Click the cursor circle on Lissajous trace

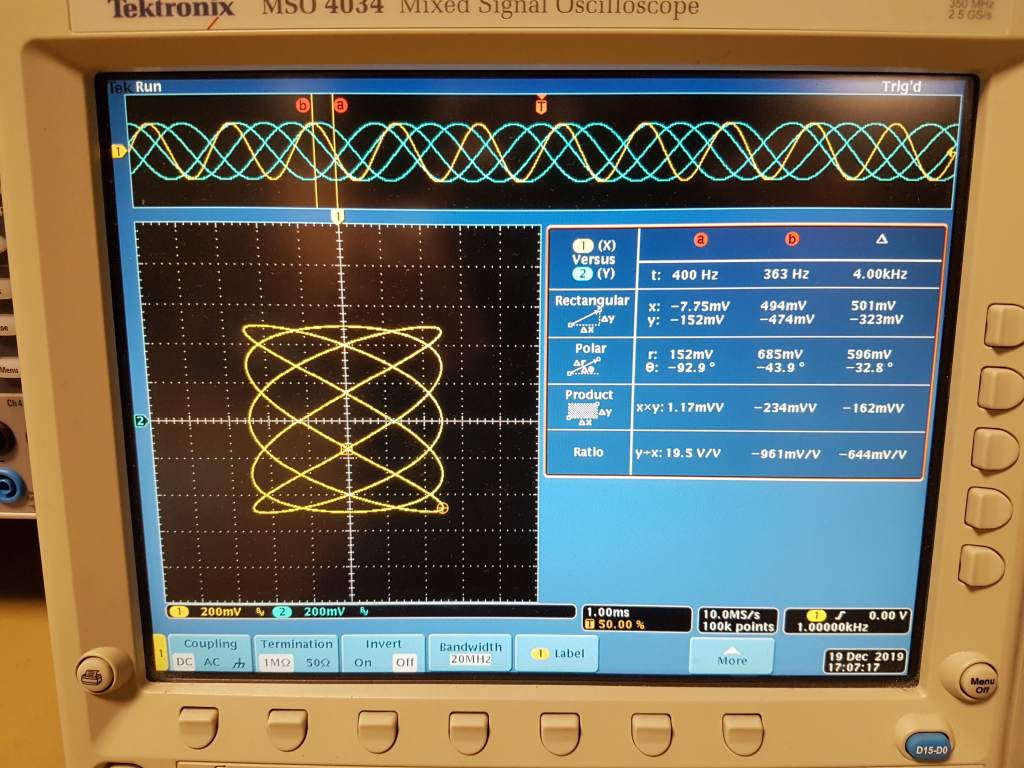pyautogui.click(x=441, y=507)
